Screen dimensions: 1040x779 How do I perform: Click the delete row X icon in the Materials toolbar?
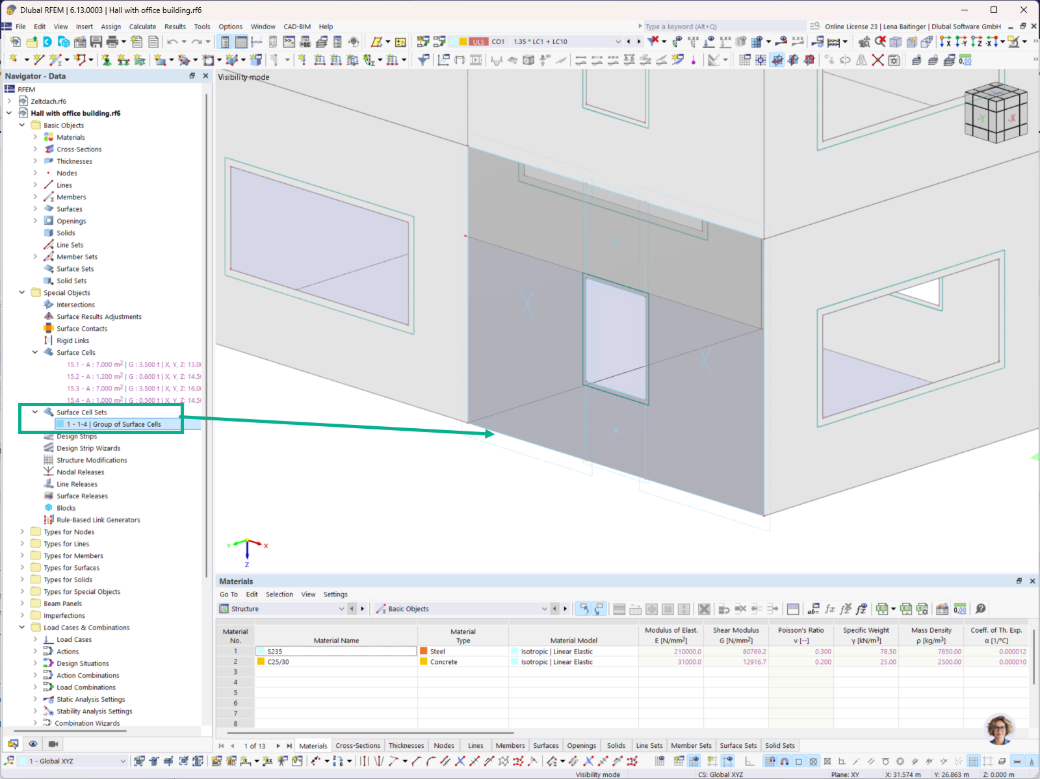click(x=704, y=608)
